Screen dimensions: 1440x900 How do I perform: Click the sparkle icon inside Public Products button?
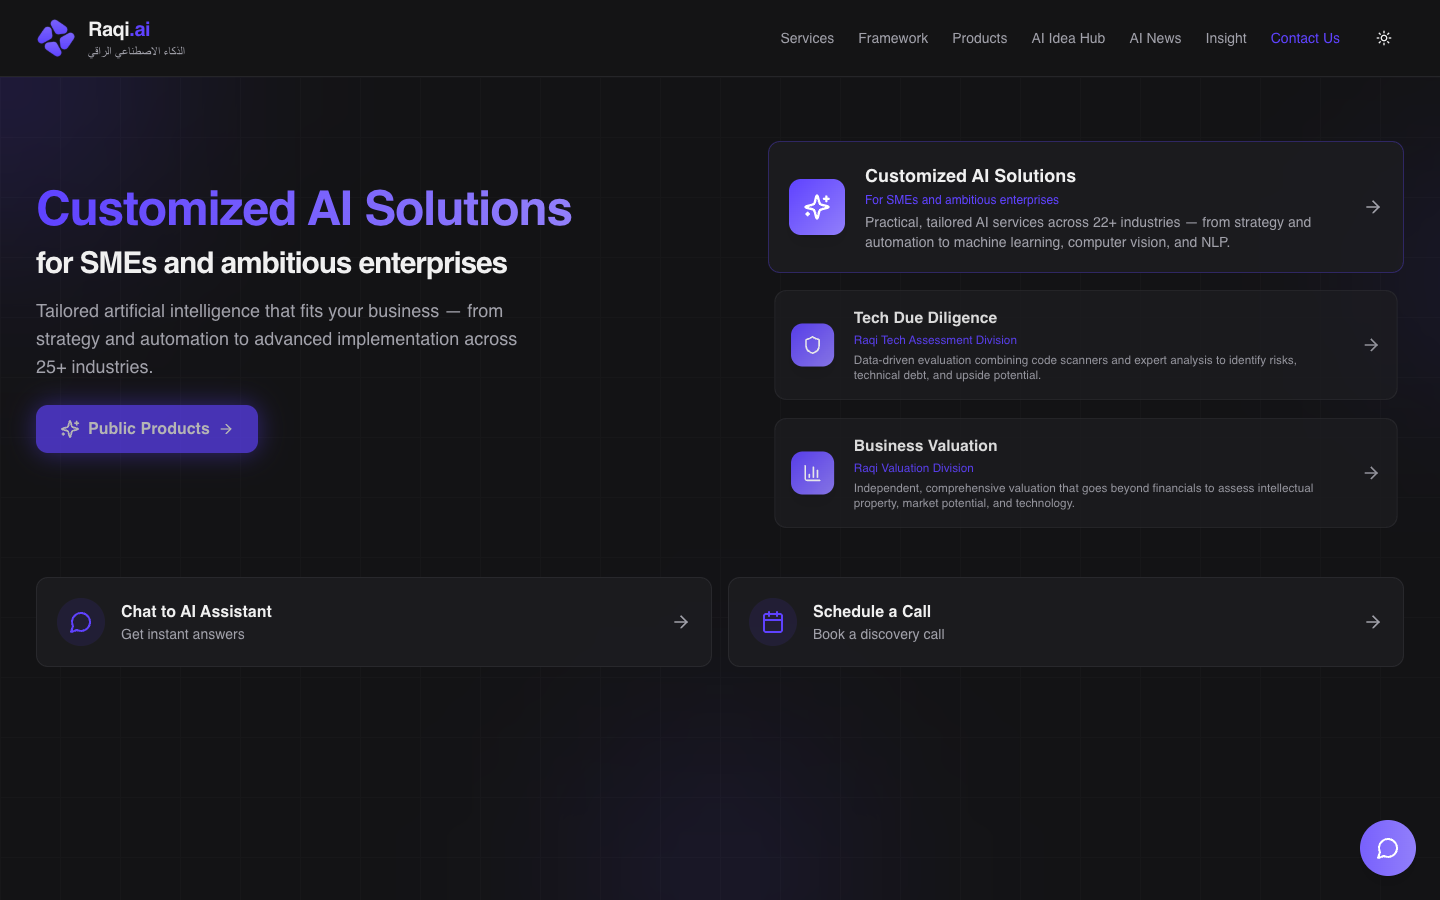tap(70, 429)
